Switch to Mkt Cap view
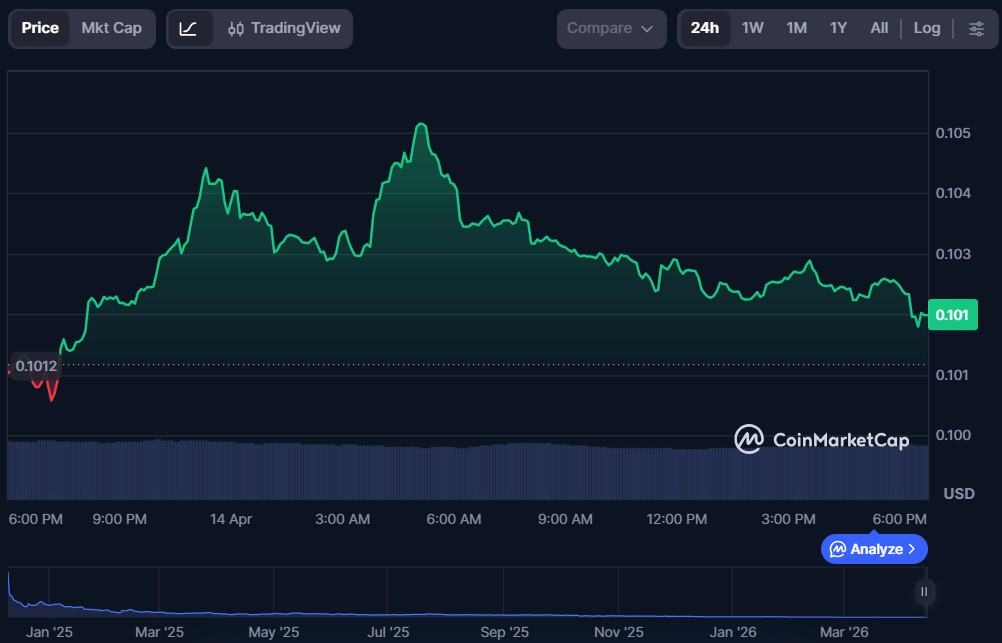Image resolution: width=1002 pixels, height=643 pixels. tap(111, 28)
